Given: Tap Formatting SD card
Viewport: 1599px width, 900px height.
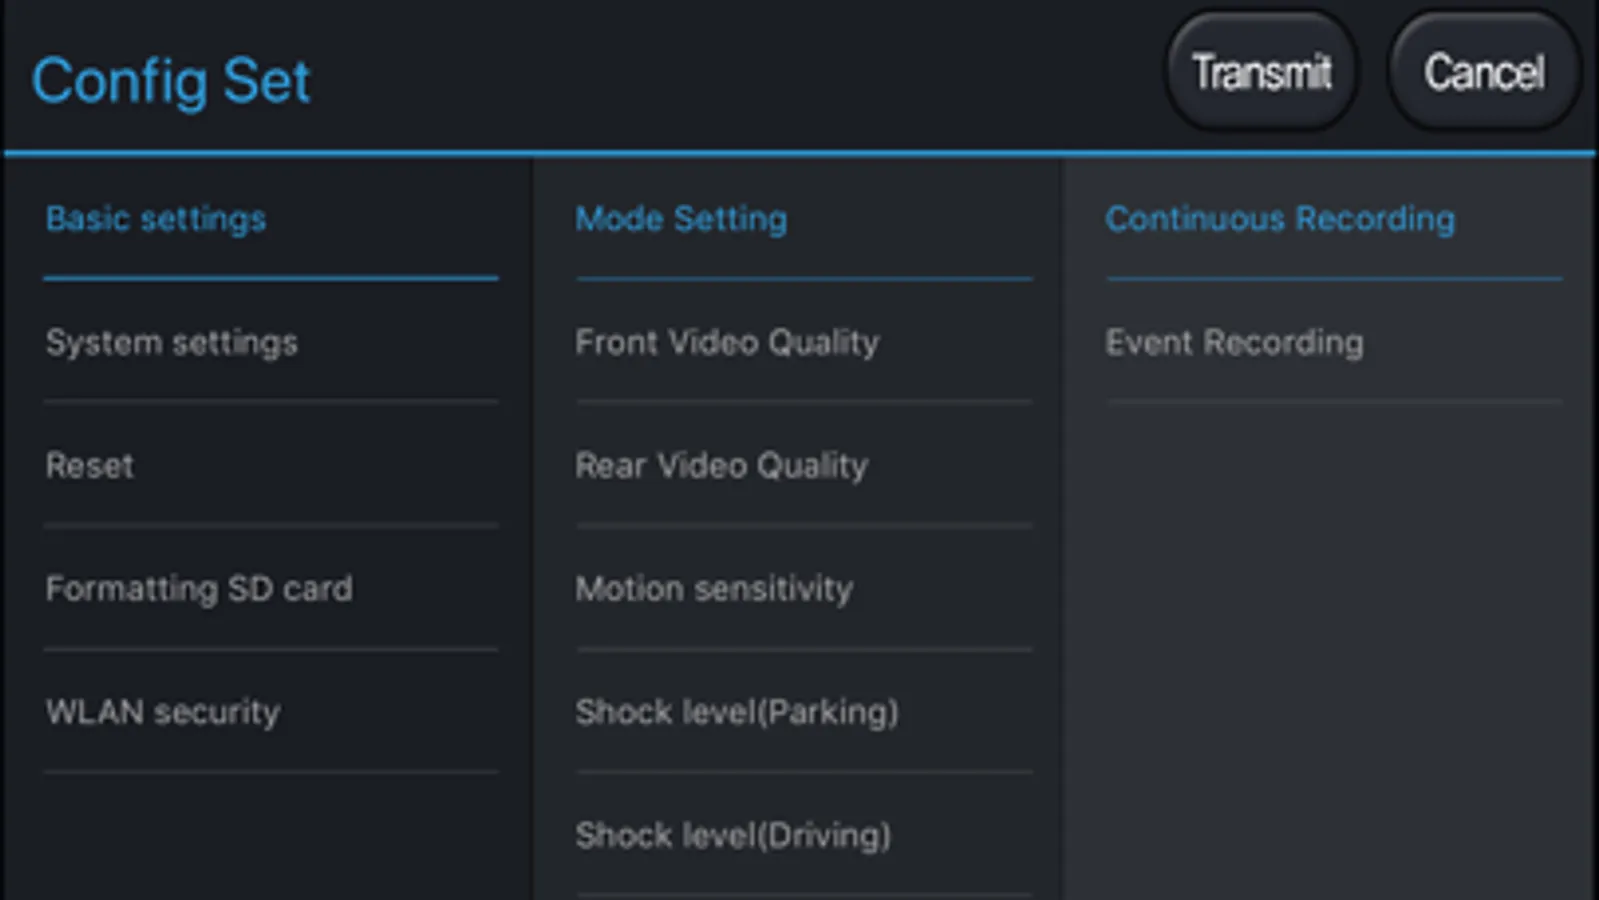Looking at the screenshot, I should pyautogui.click(x=199, y=589).
